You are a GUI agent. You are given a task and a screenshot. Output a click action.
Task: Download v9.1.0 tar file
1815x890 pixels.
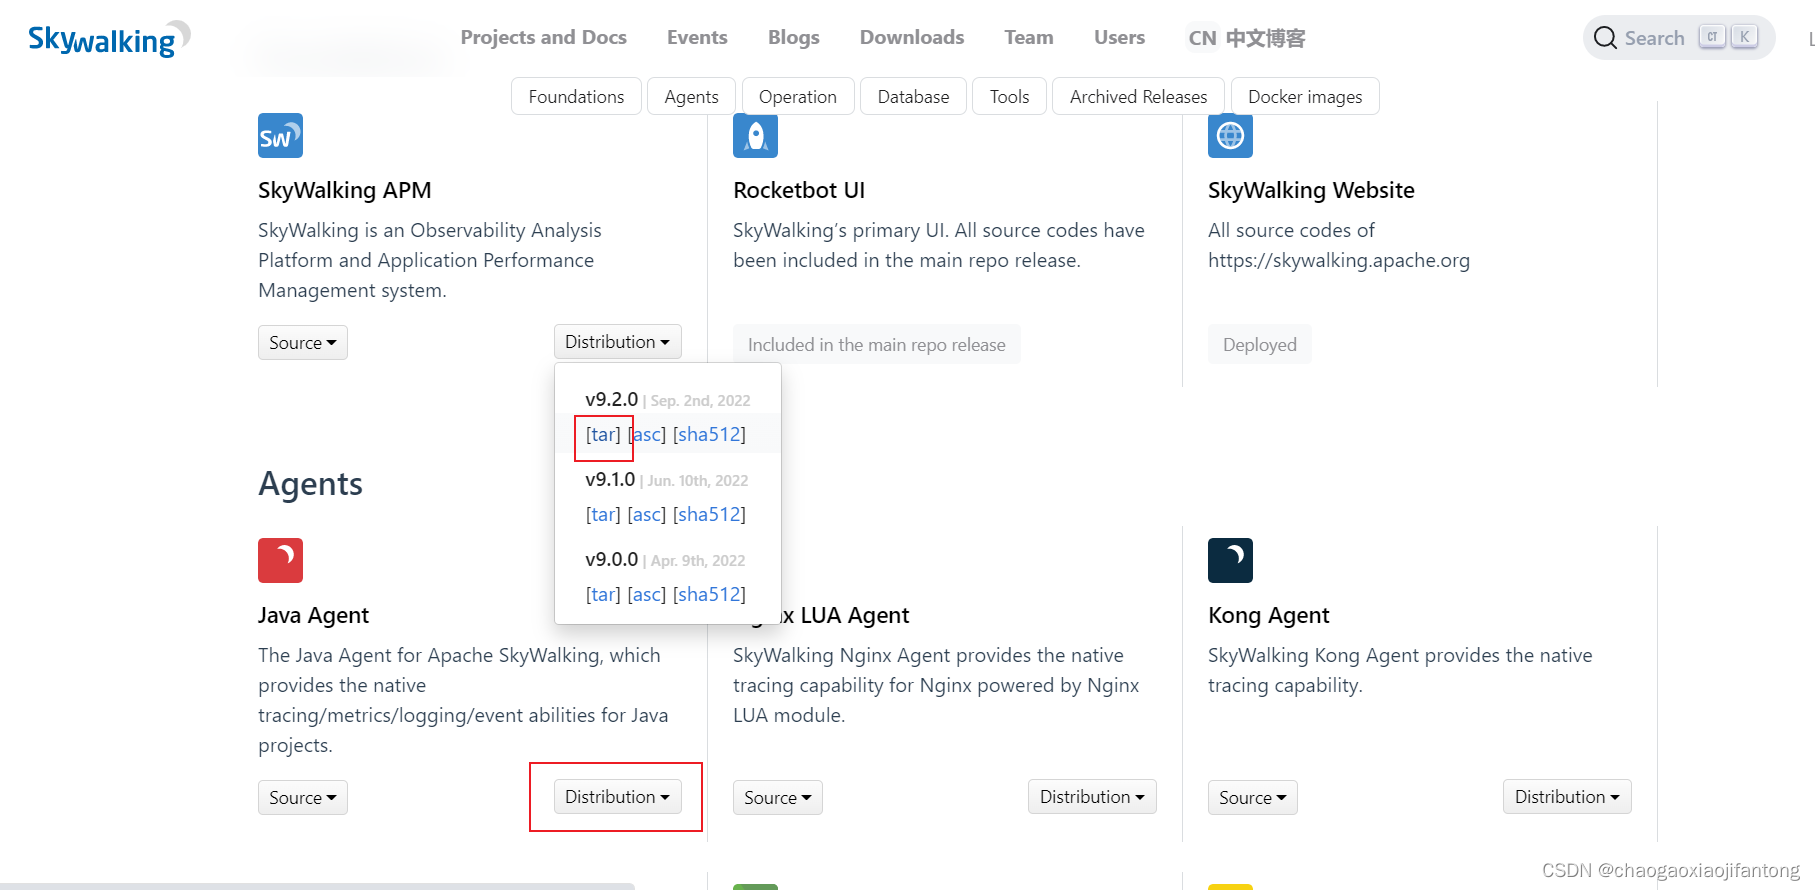(603, 514)
